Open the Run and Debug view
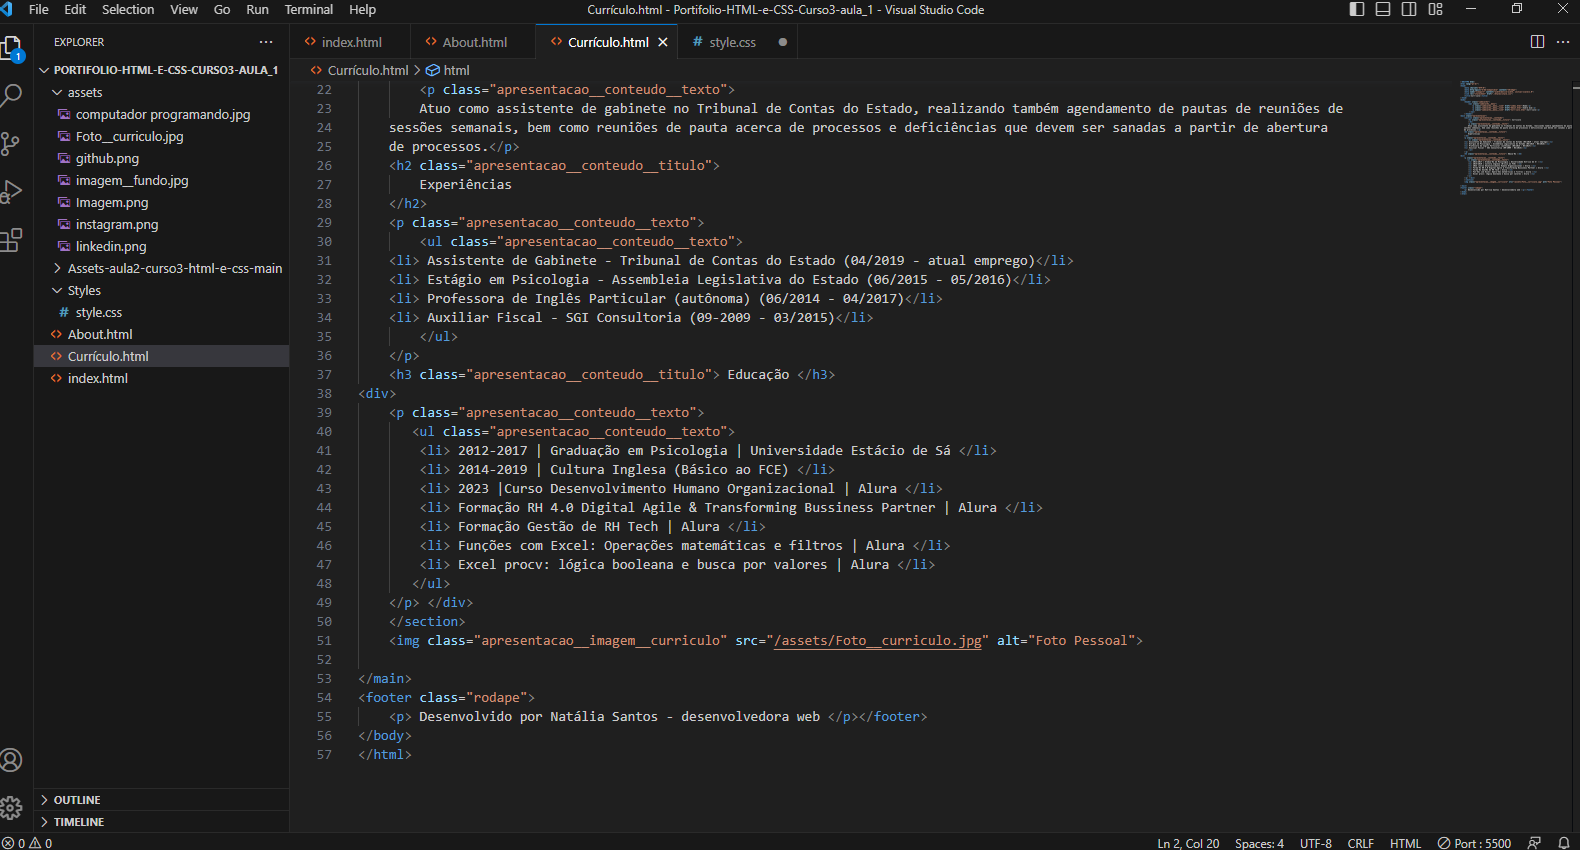This screenshot has width=1580, height=850. coord(12,191)
